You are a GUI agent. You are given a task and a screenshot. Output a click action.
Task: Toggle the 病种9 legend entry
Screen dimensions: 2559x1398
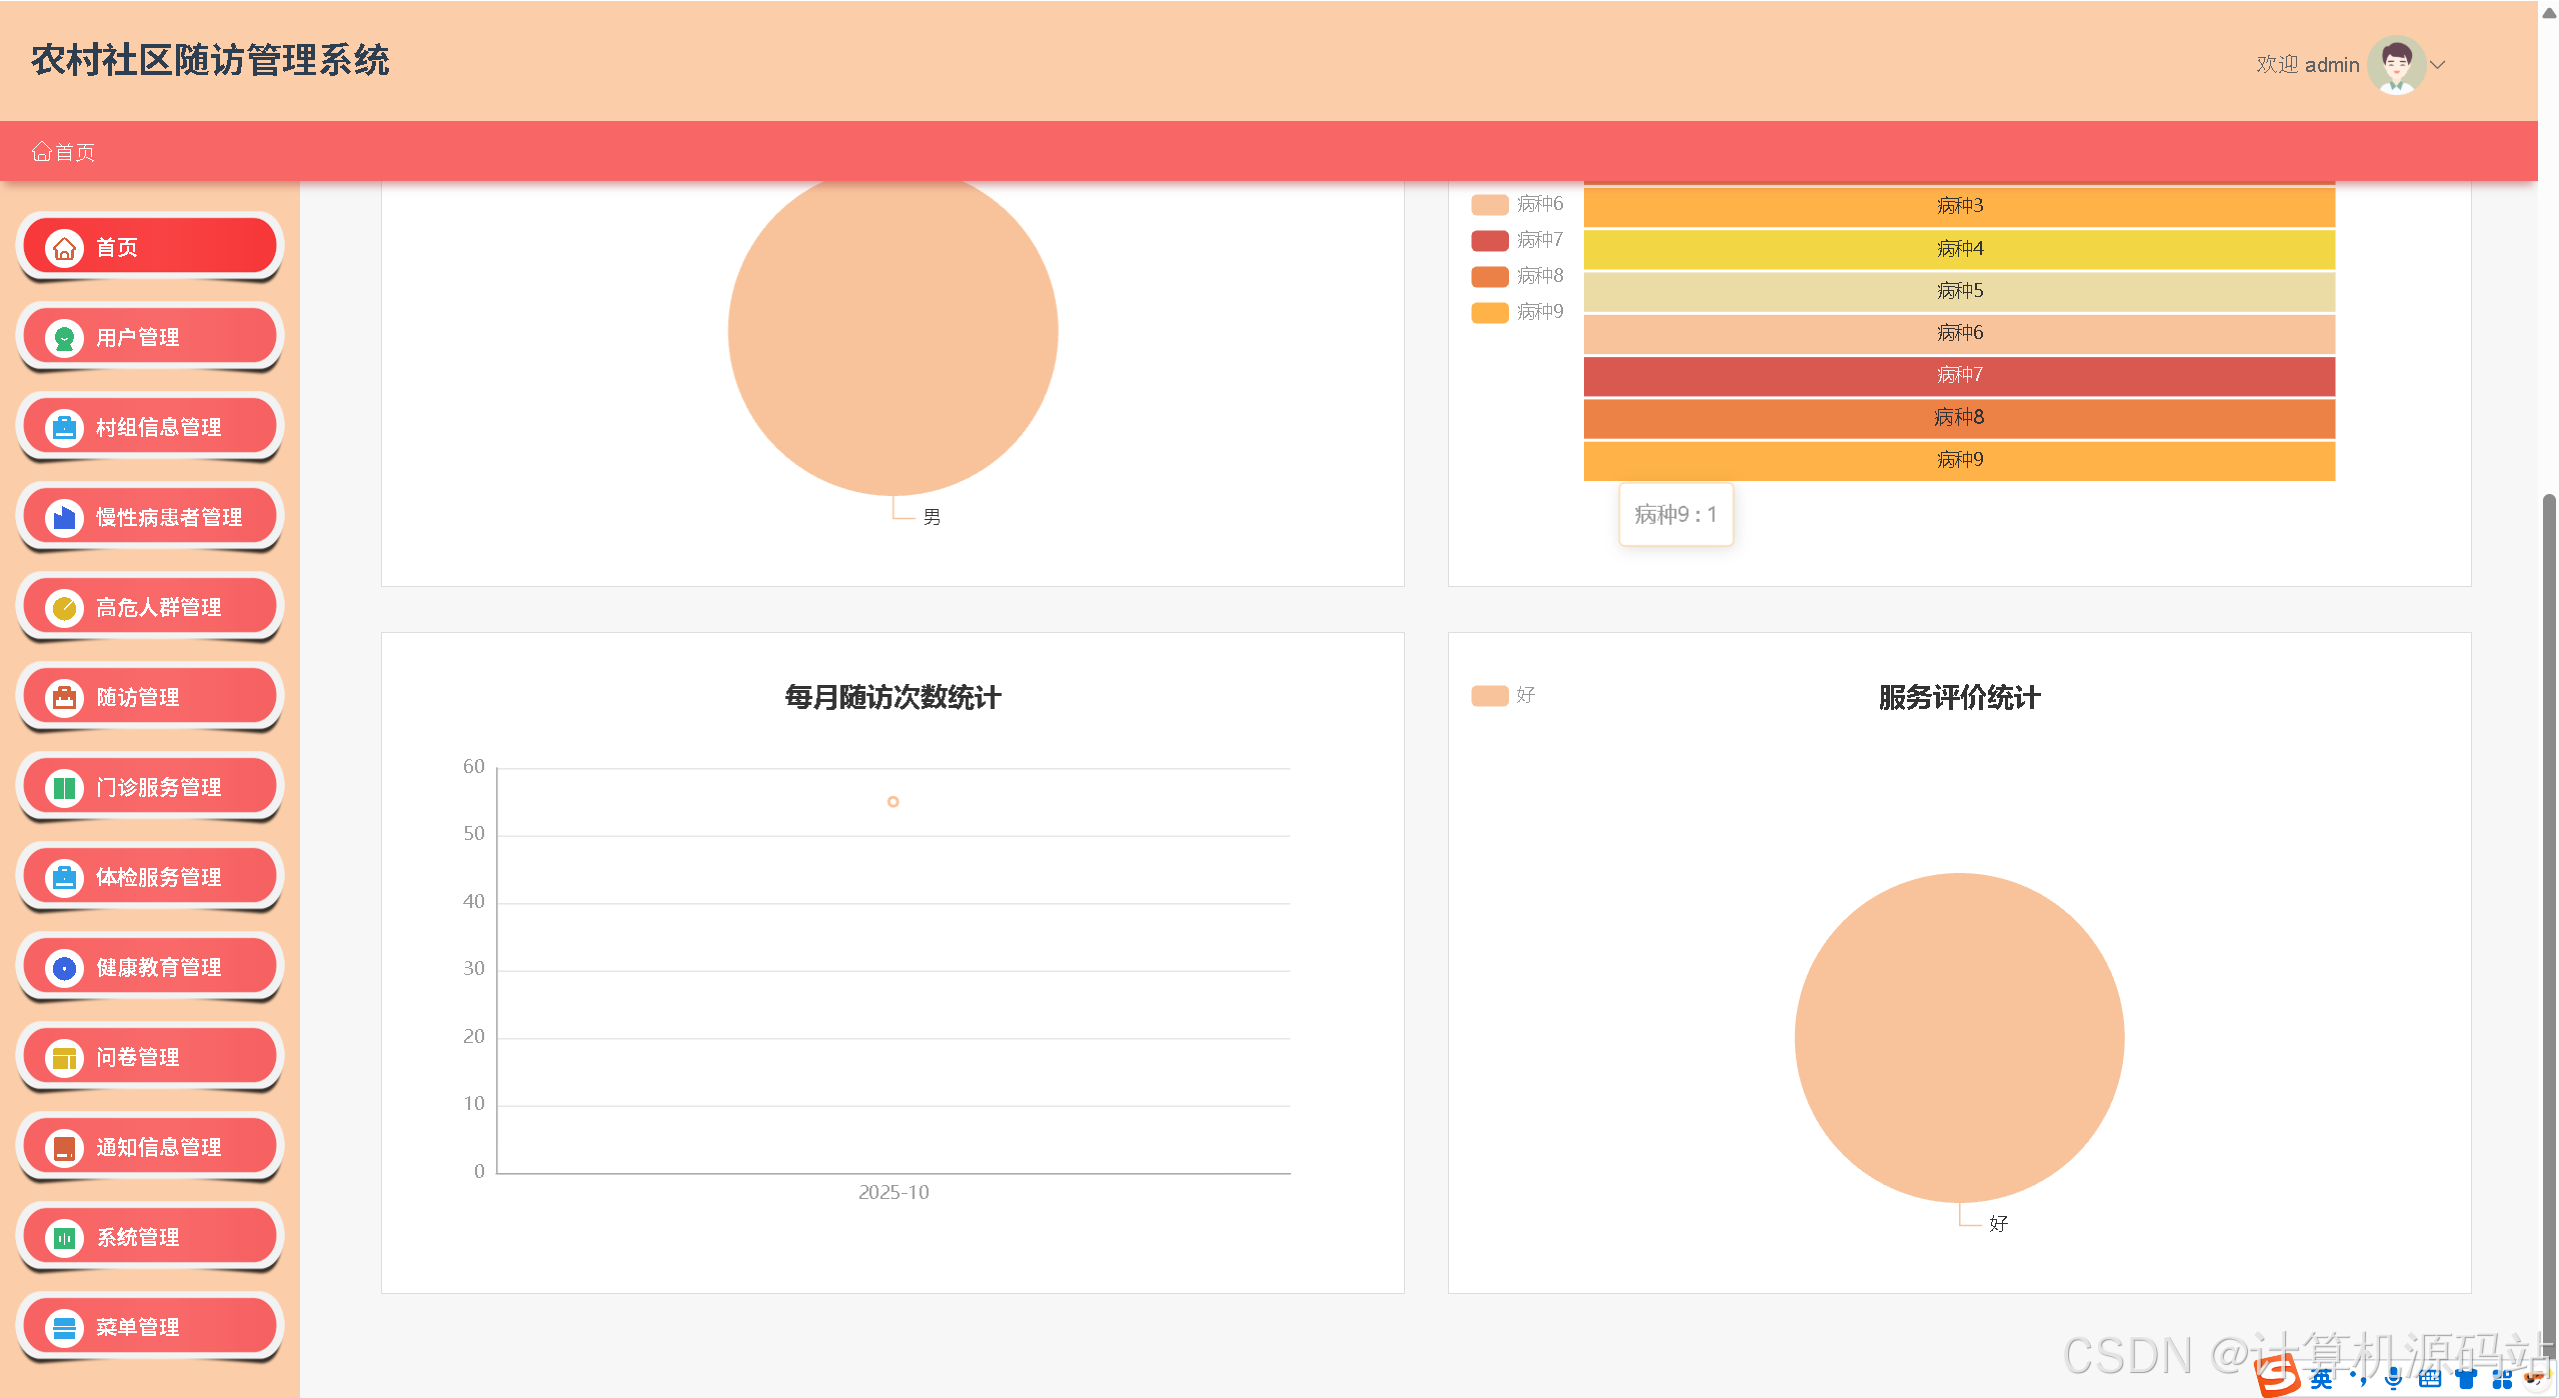pyautogui.click(x=1517, y=312)
